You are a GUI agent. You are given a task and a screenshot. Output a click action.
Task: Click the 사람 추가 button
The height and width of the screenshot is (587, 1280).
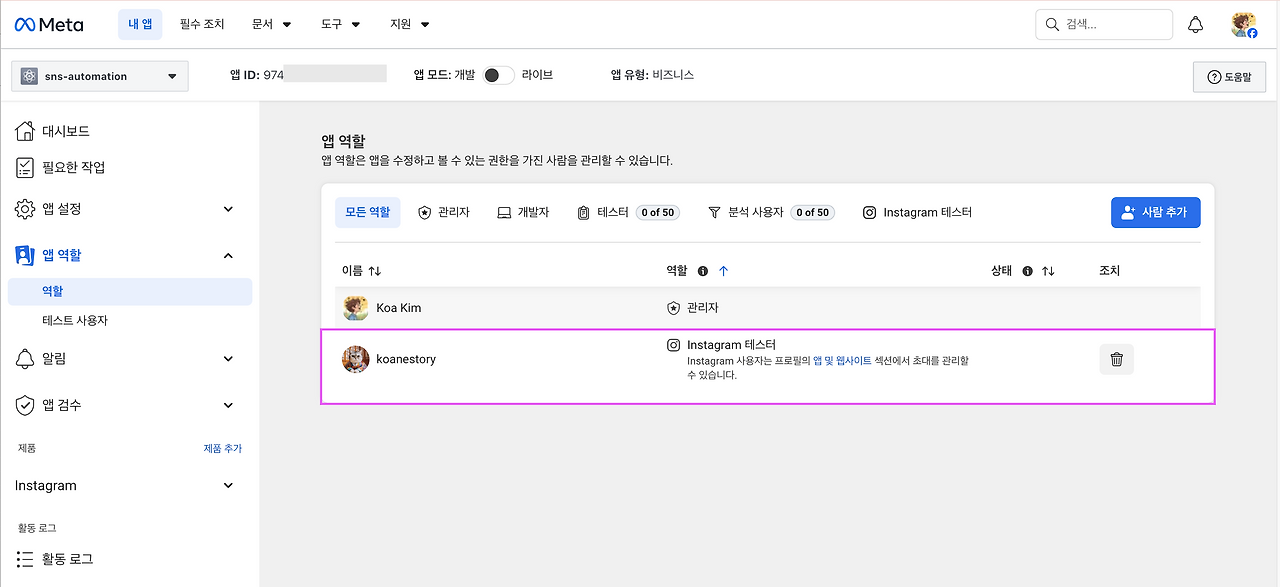(1155, 212)
